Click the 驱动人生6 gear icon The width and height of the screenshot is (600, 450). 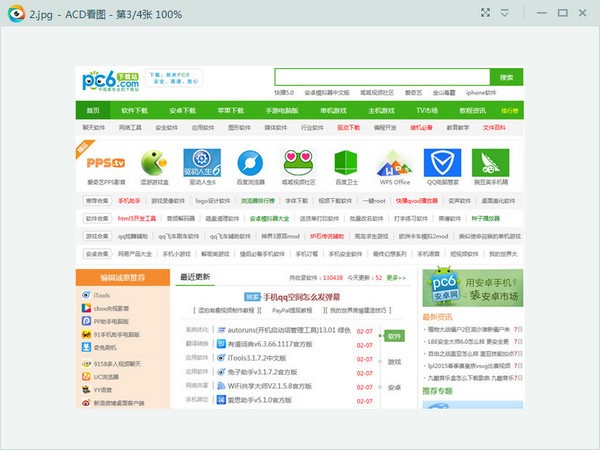[202, 163]
